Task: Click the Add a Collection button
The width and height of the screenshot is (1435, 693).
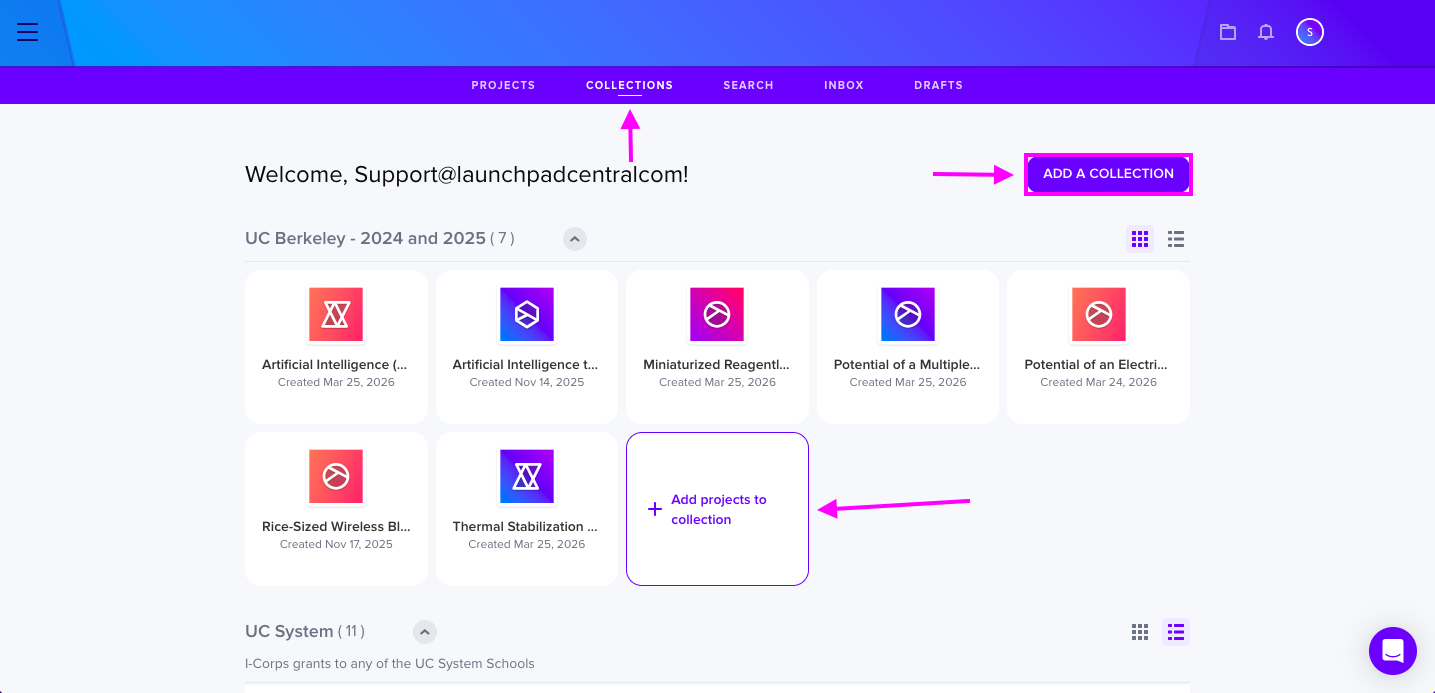Action: click(x=1108, y=174)
